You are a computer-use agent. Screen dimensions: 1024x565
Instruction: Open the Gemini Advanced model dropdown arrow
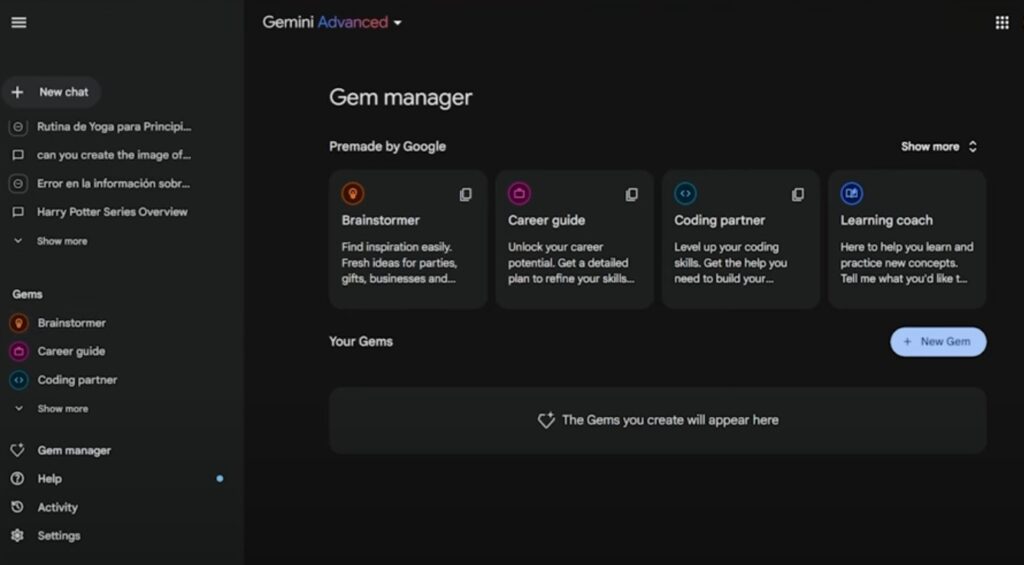pyautogui.click(x=398, y=23)
